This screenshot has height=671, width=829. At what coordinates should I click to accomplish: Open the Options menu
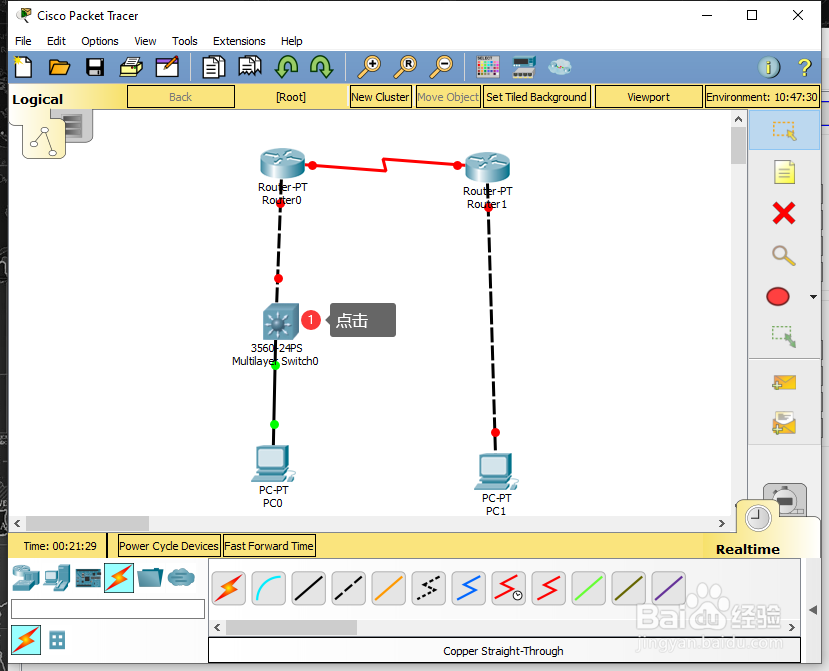tap(99, 41)
